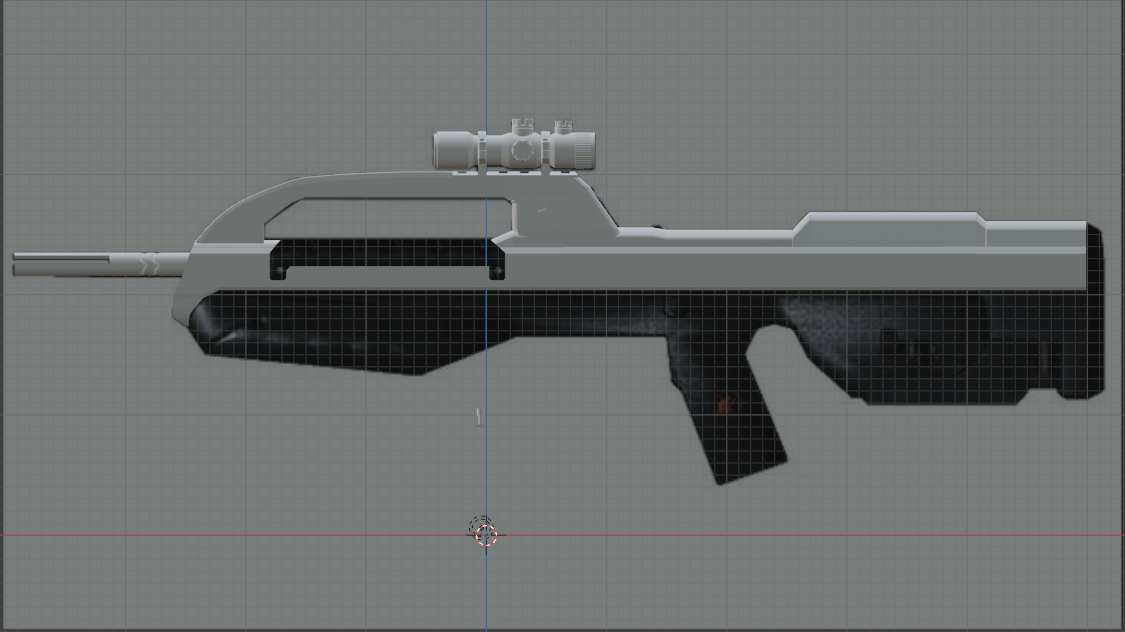Select the rifle barrel near the muzzle
This screenshot has height=632, width=1125.
click(100, 264)
